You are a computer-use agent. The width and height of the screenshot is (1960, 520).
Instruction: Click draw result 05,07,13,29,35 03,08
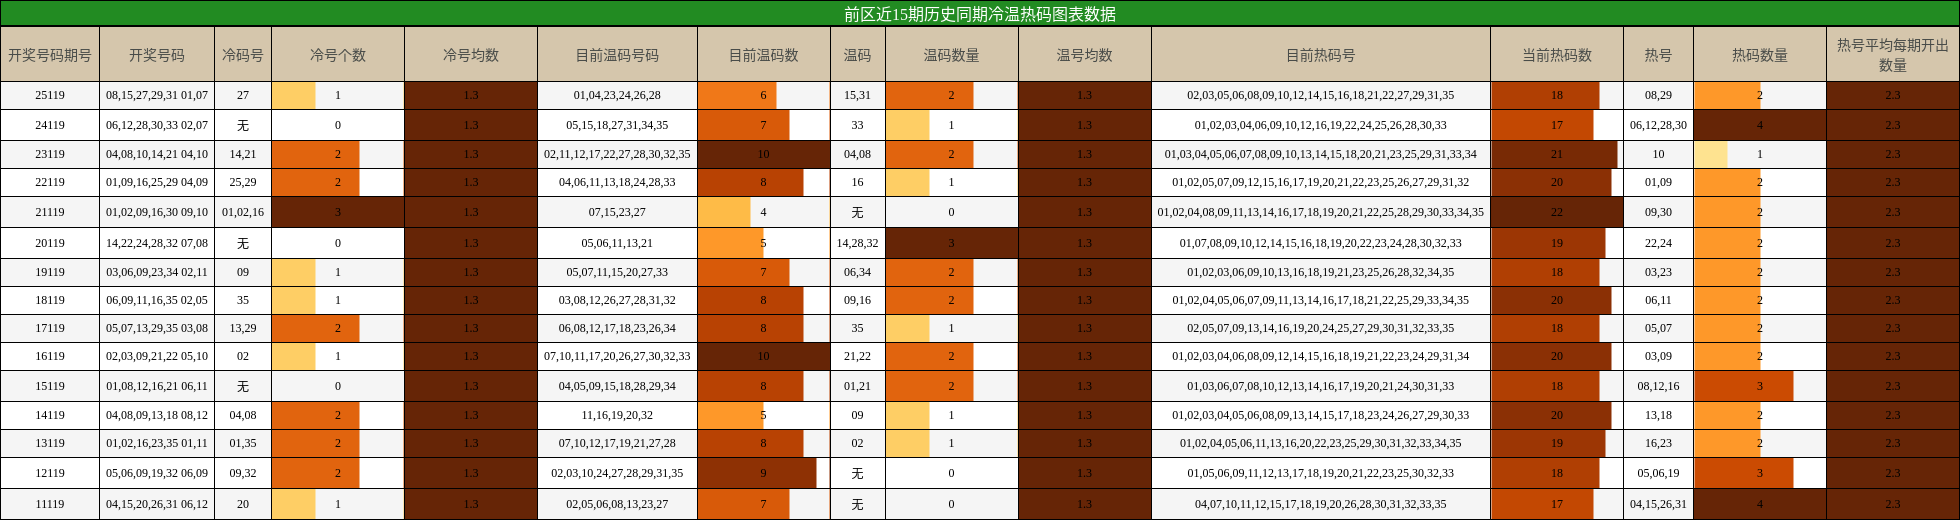click(157, 328)
